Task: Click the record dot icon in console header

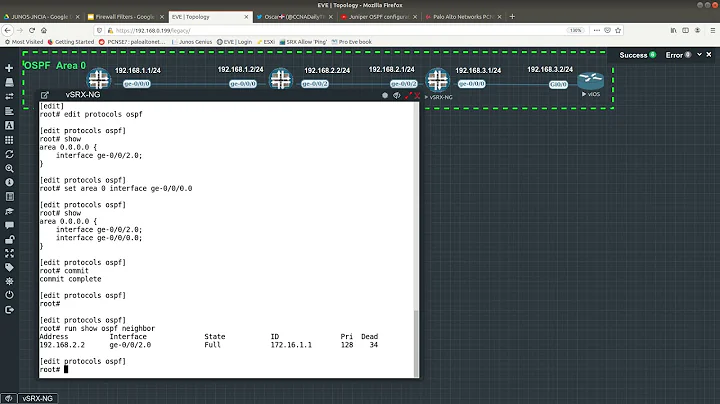Action: click(385, 95)
